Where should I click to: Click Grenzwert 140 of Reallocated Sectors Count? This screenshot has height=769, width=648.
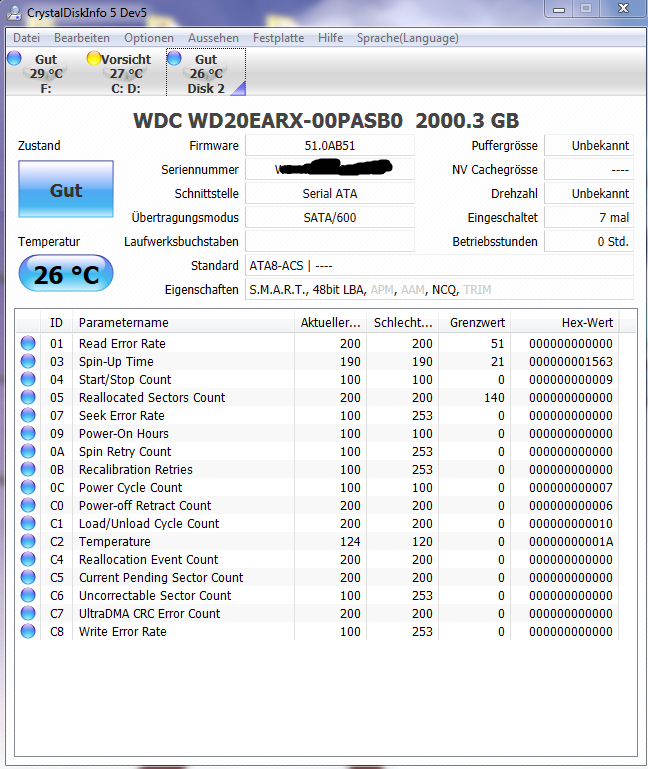[x=494, y=397]
